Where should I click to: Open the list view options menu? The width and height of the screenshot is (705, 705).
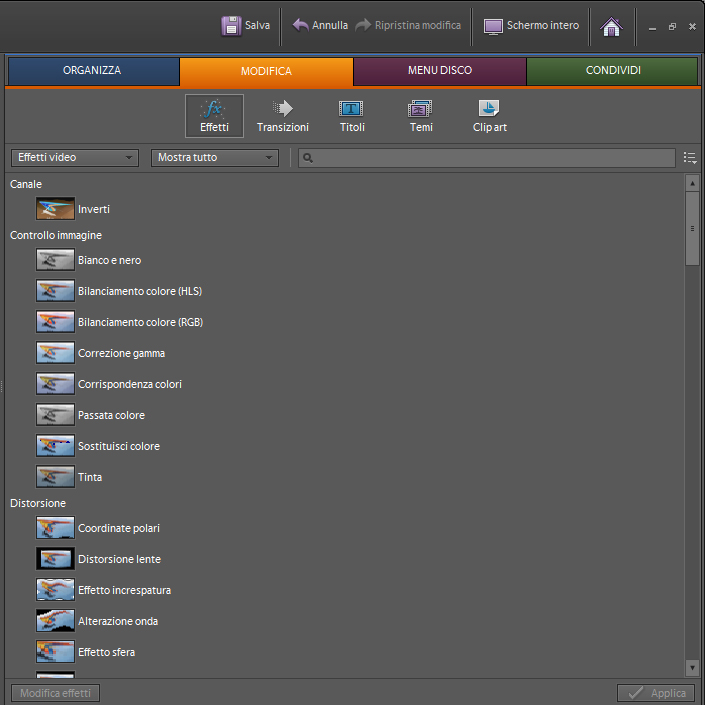click(x=690, y=158)
